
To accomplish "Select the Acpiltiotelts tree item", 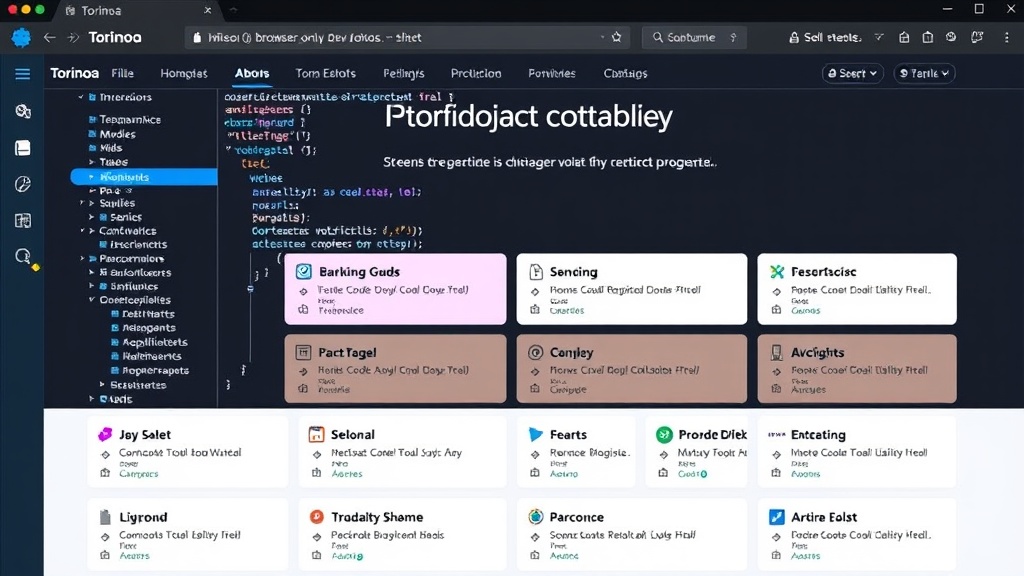I will point(155,342).
